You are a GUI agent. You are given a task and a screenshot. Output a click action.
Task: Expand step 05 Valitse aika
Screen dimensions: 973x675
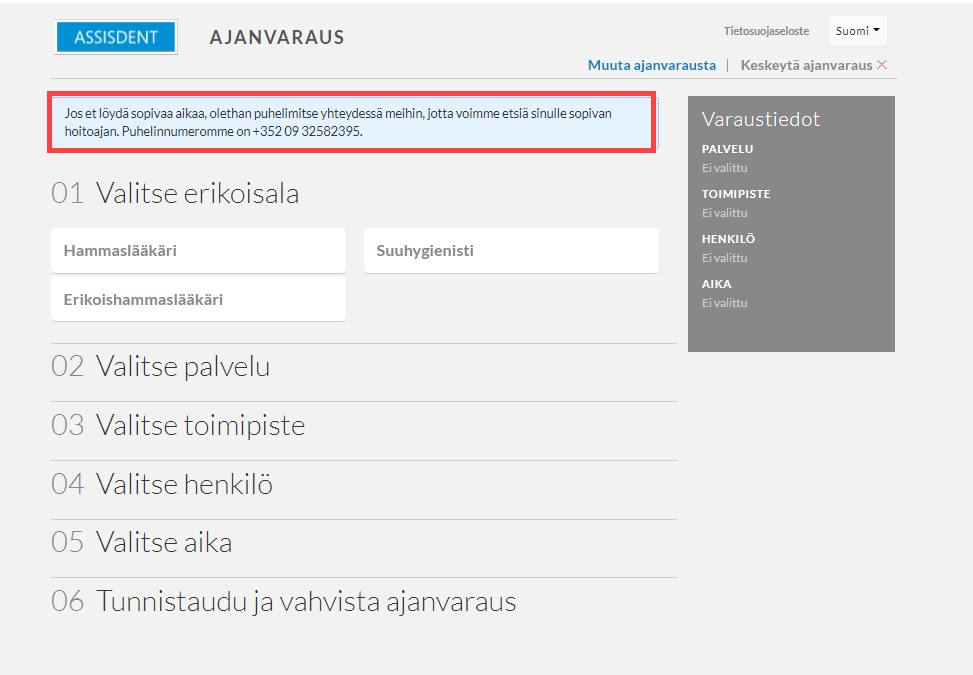[x=141, y=542]
